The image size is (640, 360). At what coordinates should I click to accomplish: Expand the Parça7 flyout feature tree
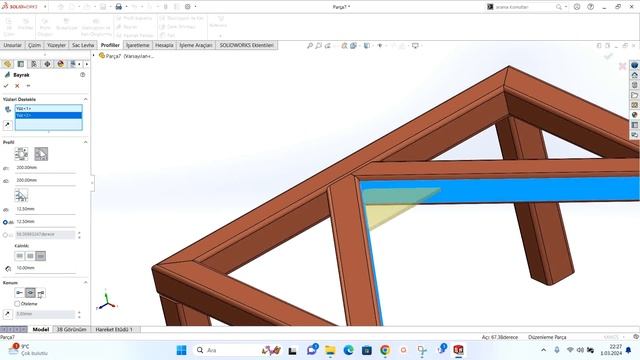[x=93, y=56]
